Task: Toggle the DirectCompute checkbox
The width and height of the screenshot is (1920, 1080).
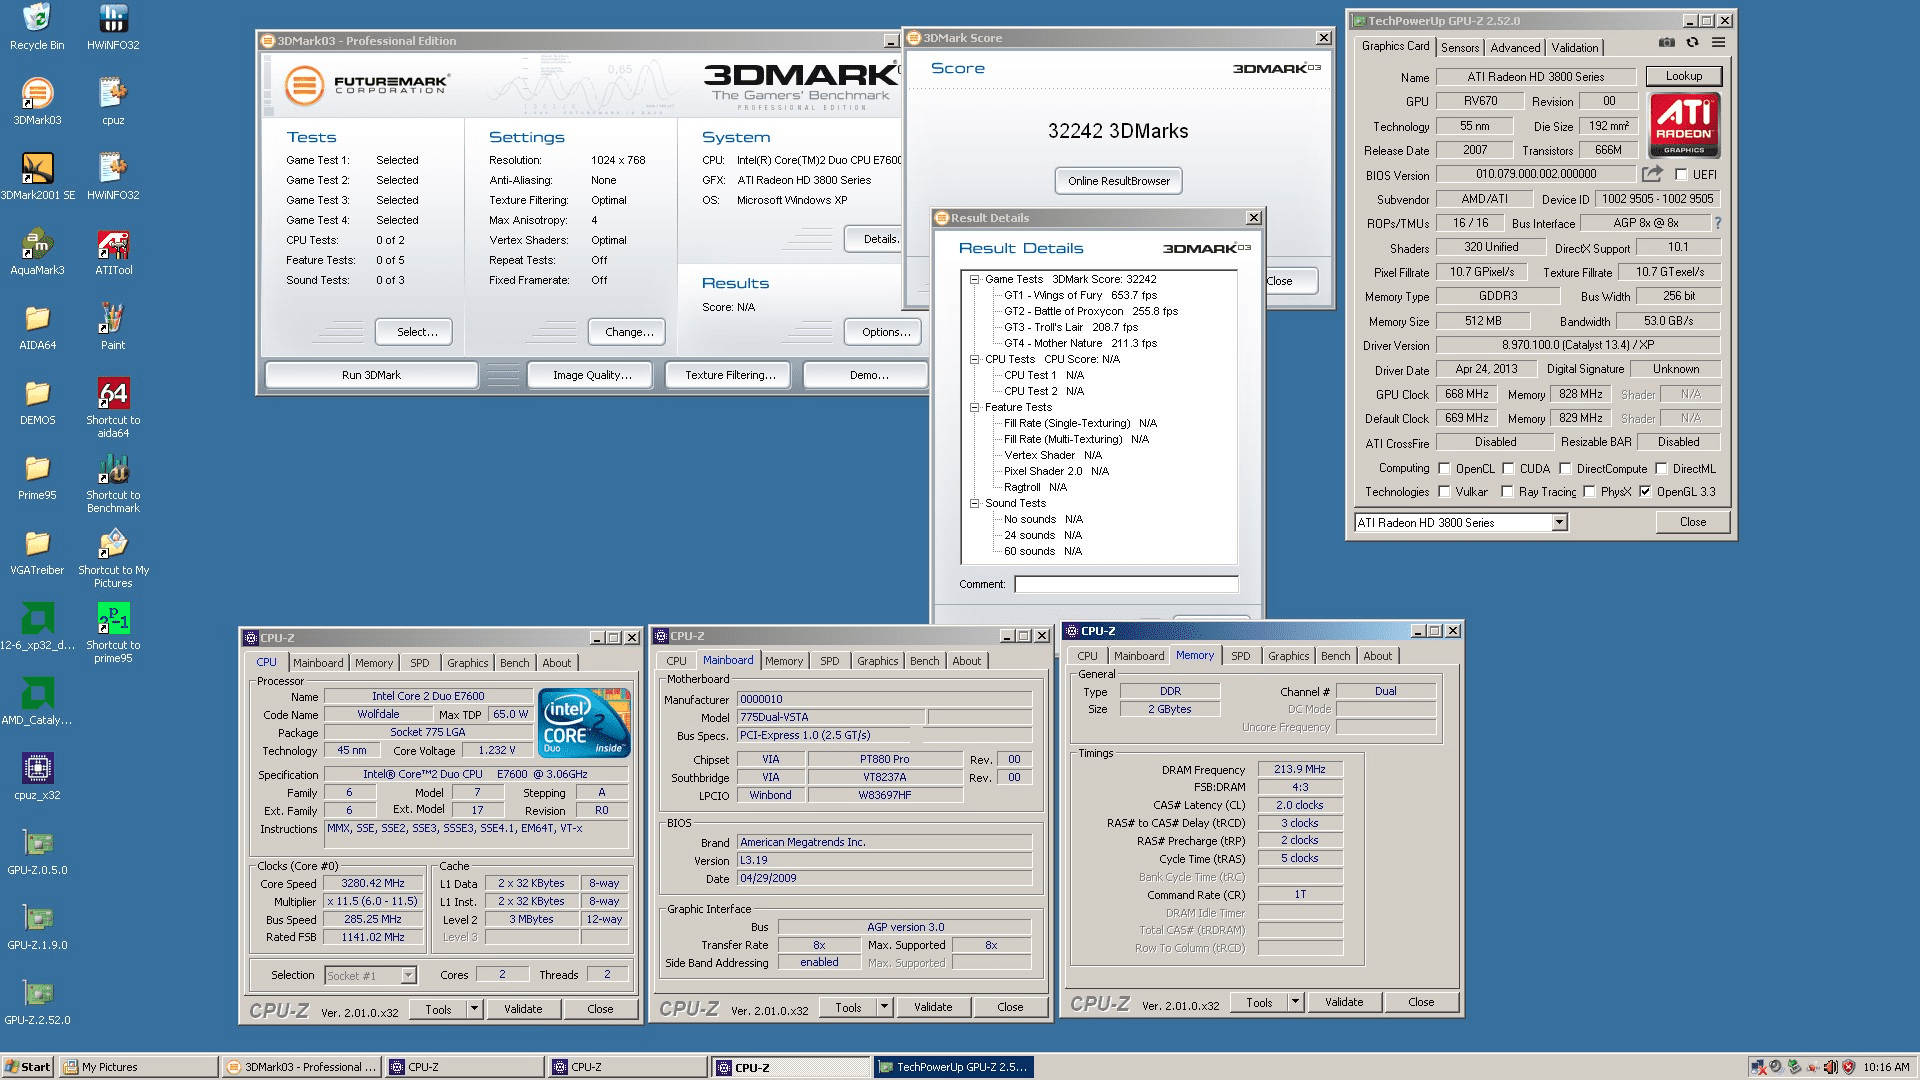Action: (1565, 468)
